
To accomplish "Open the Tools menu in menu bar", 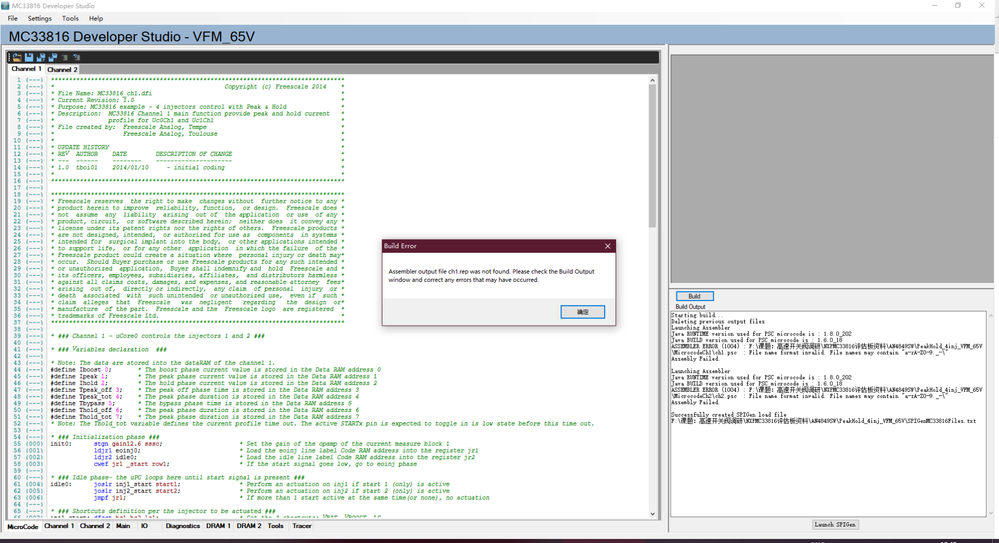I will click(x=70, y=18).
